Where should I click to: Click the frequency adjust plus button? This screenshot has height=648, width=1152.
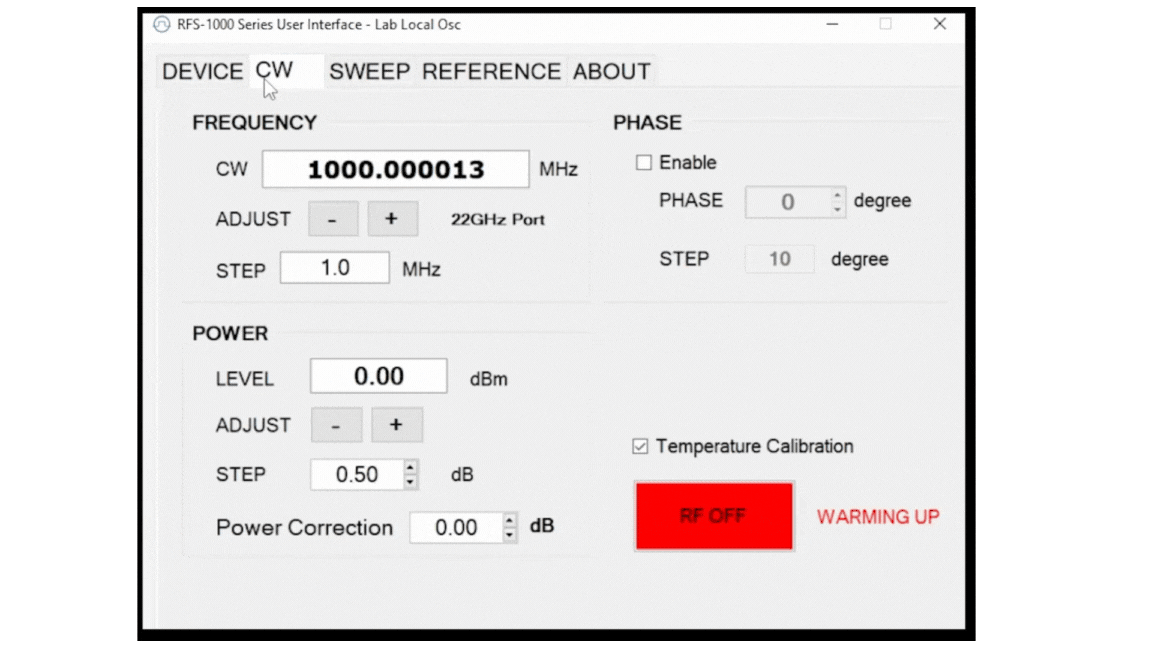392,219
